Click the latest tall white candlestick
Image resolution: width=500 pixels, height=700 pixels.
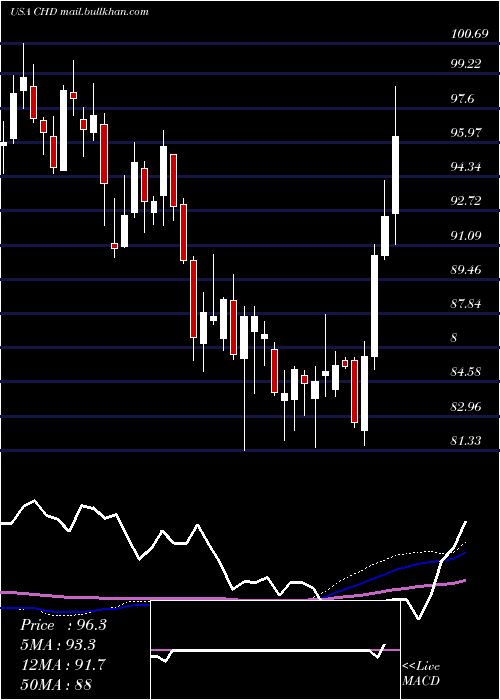396,175
